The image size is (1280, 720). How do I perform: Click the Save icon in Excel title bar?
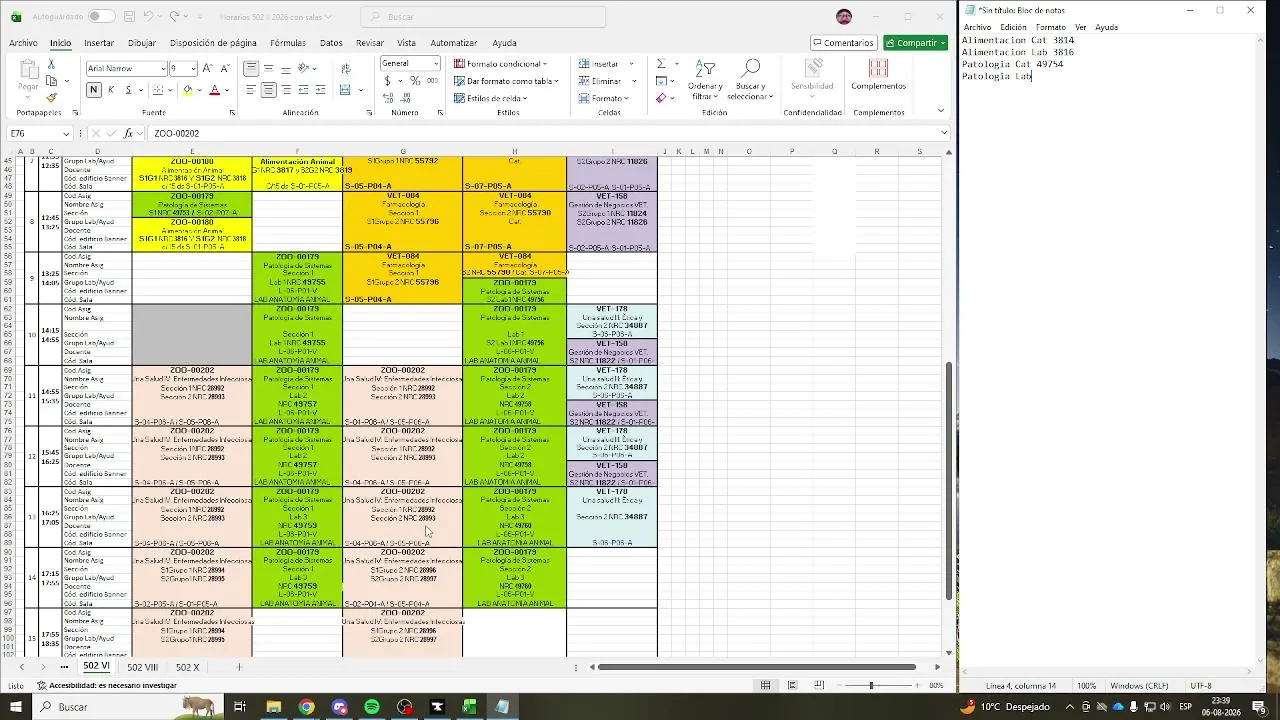[130, 16]
